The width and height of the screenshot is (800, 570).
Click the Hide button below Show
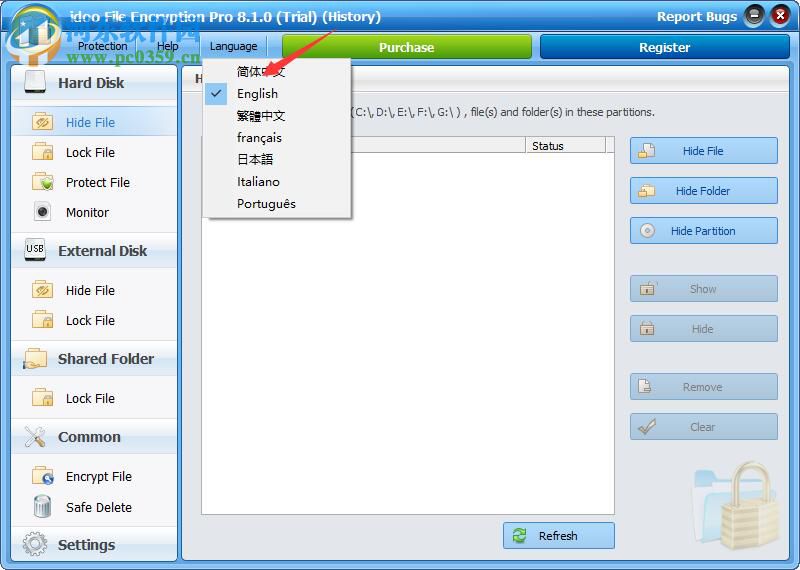704,329
